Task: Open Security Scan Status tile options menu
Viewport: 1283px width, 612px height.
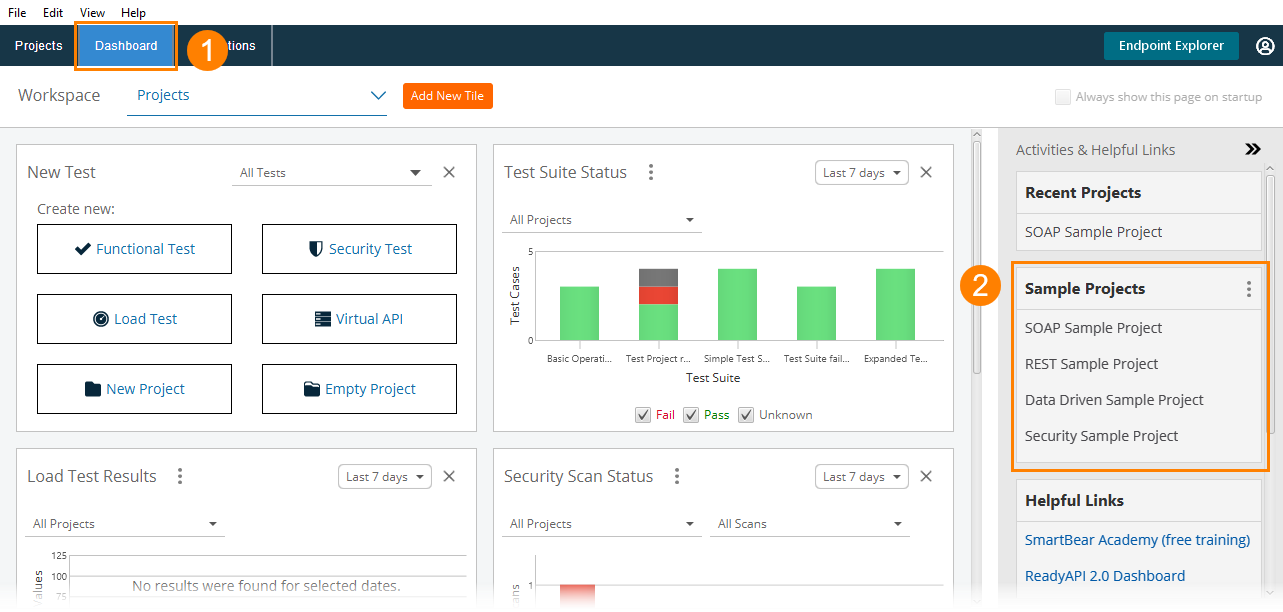Action: pos(677,476)
